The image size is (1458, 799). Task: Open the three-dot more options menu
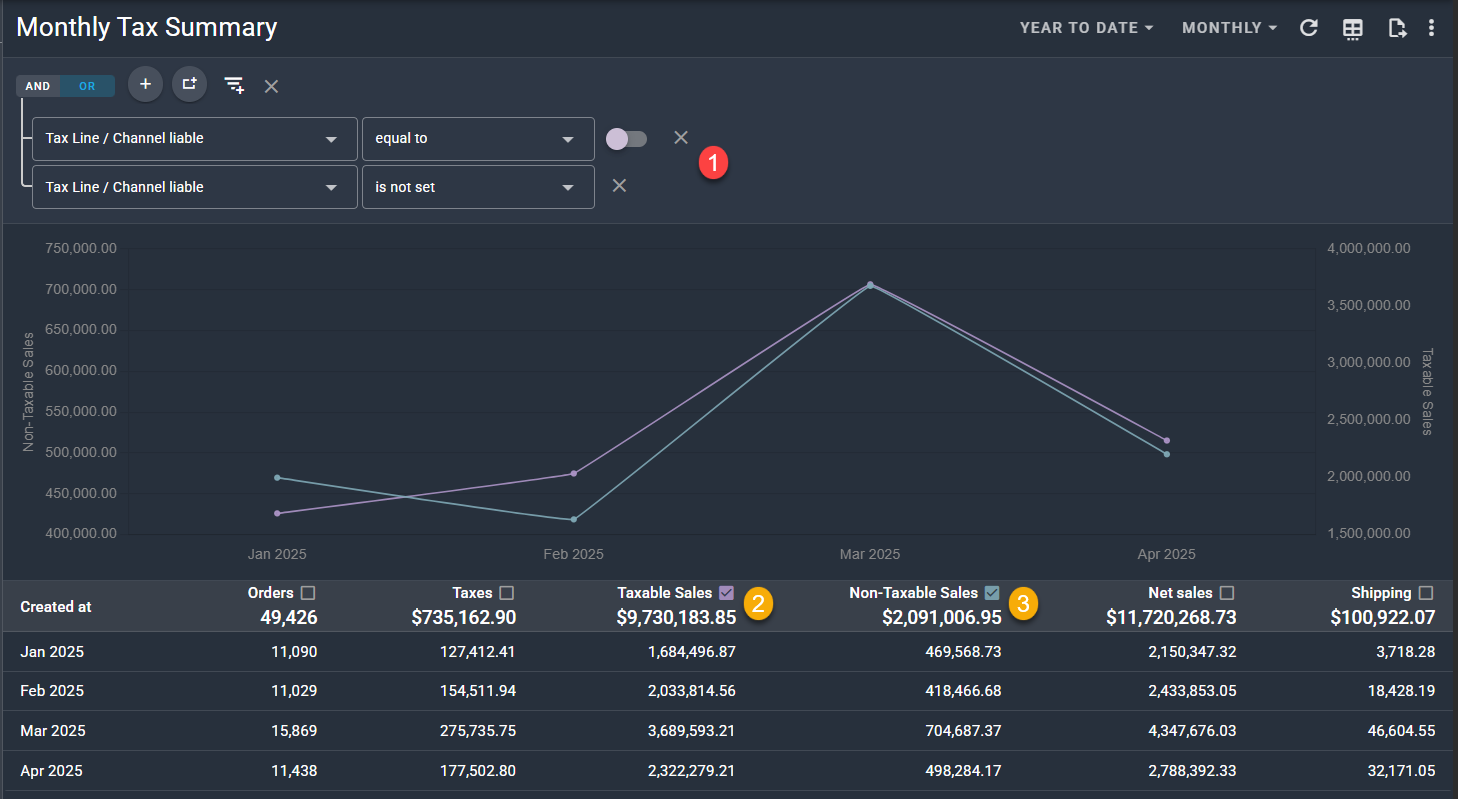(1431, 28)
